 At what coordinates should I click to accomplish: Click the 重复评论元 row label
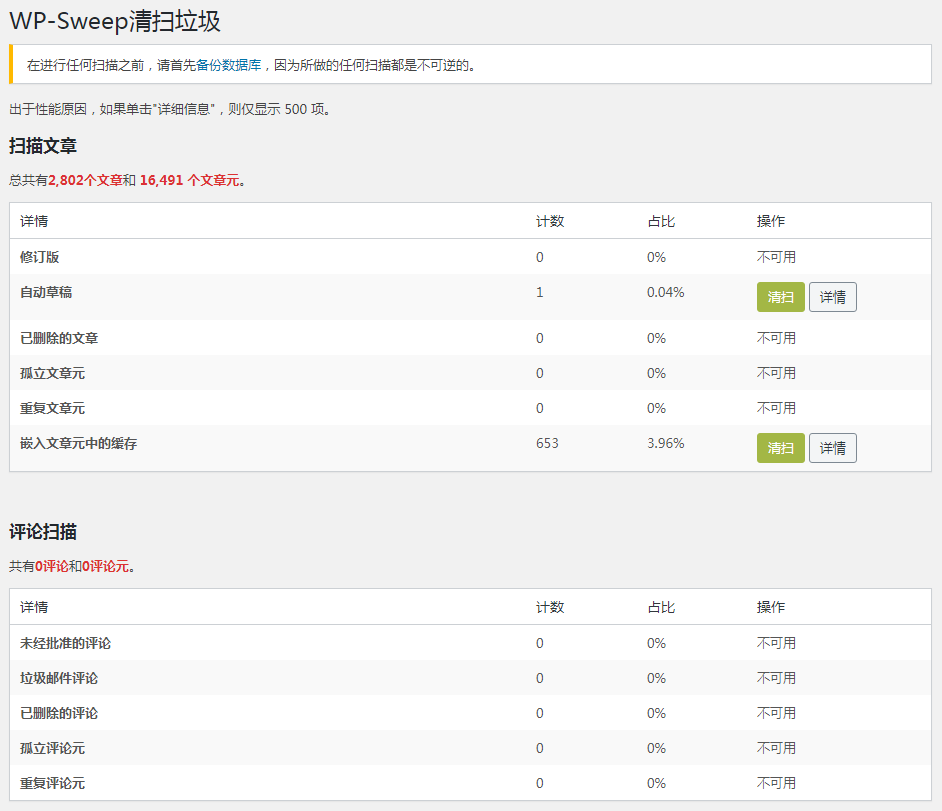[52, 783]
